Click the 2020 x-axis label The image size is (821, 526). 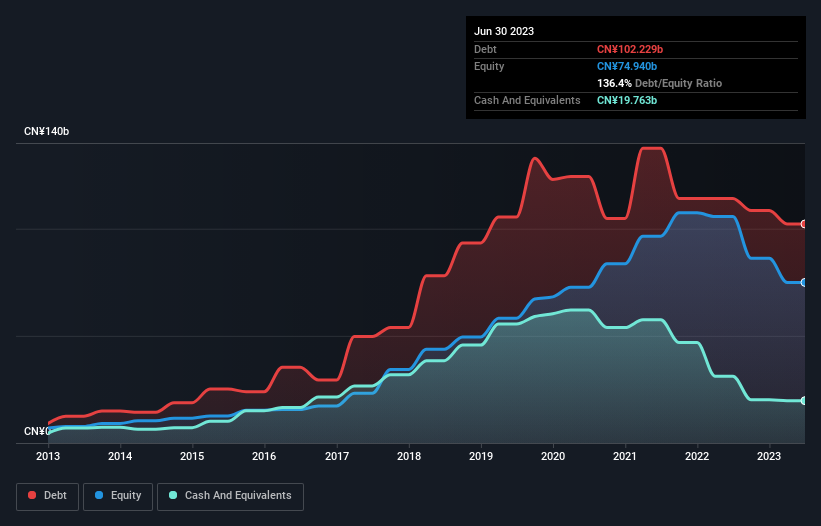[x=553, y=456]
